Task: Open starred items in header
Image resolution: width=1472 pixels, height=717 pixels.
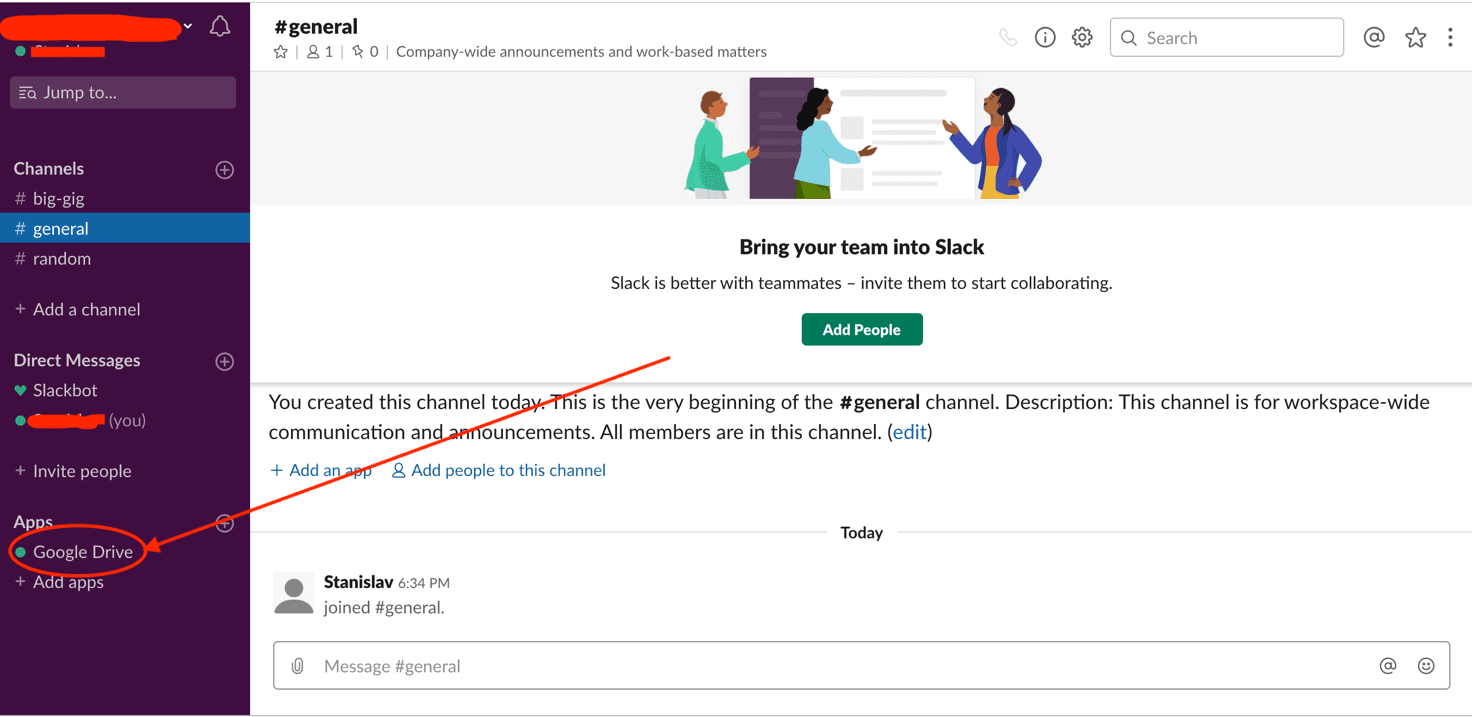Action: click(x=1415, y=38)
